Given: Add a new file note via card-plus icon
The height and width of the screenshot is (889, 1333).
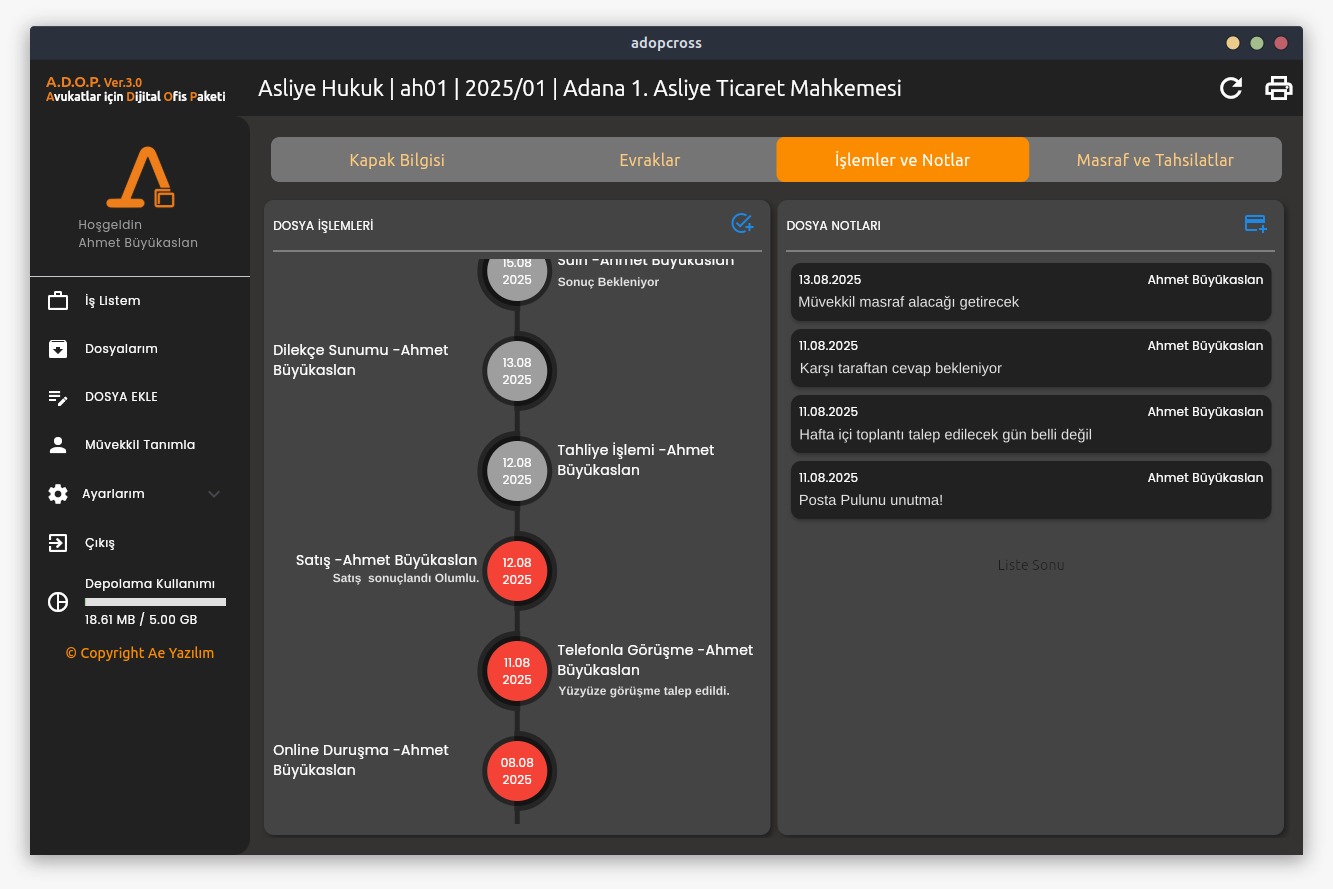Looking at the screenshot, I should click(x=1255, y=224).
